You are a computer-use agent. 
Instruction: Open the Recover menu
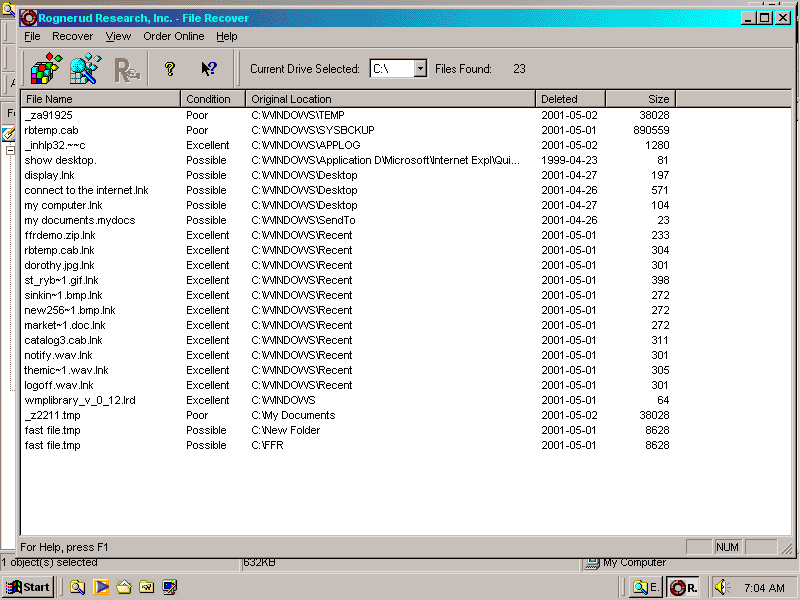click(72, 36)
